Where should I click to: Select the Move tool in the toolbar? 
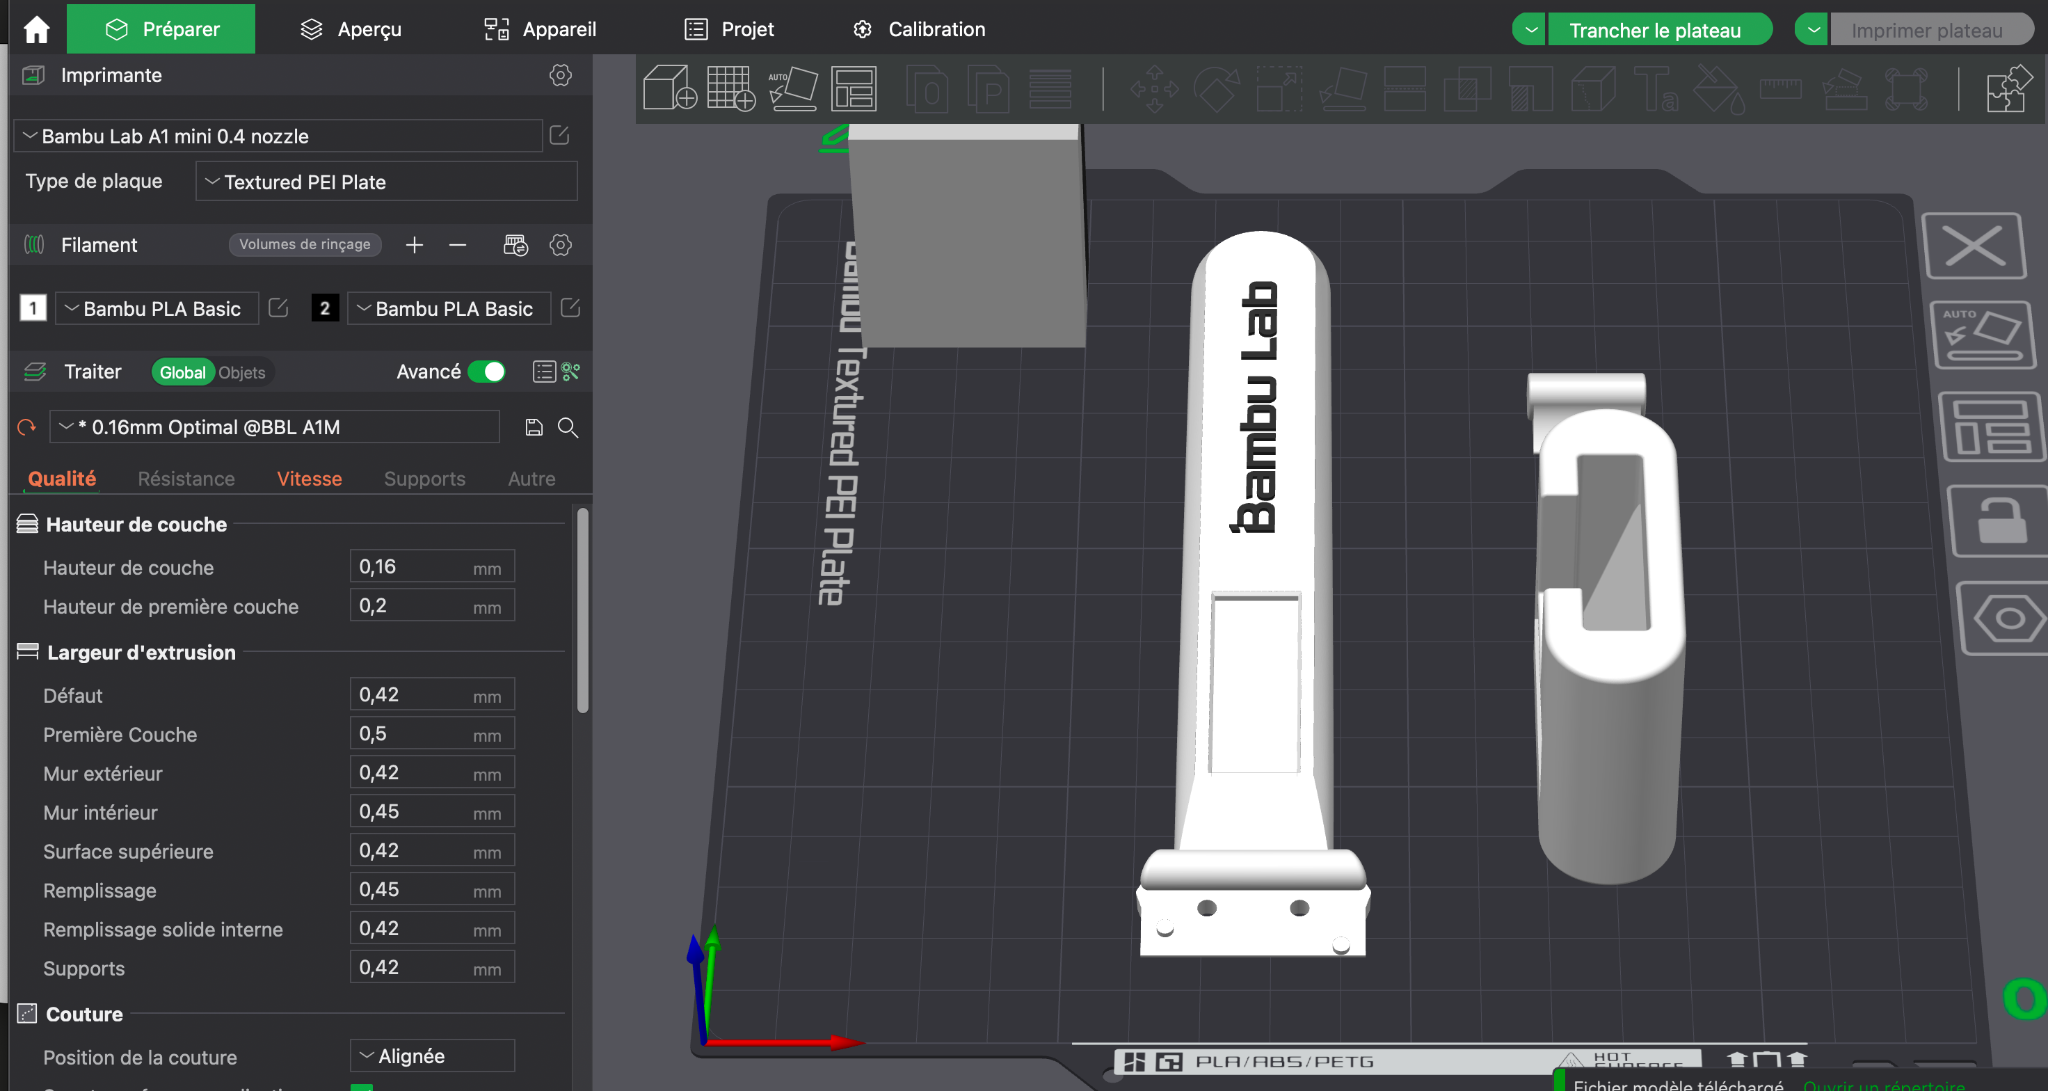coord(1154,89)
